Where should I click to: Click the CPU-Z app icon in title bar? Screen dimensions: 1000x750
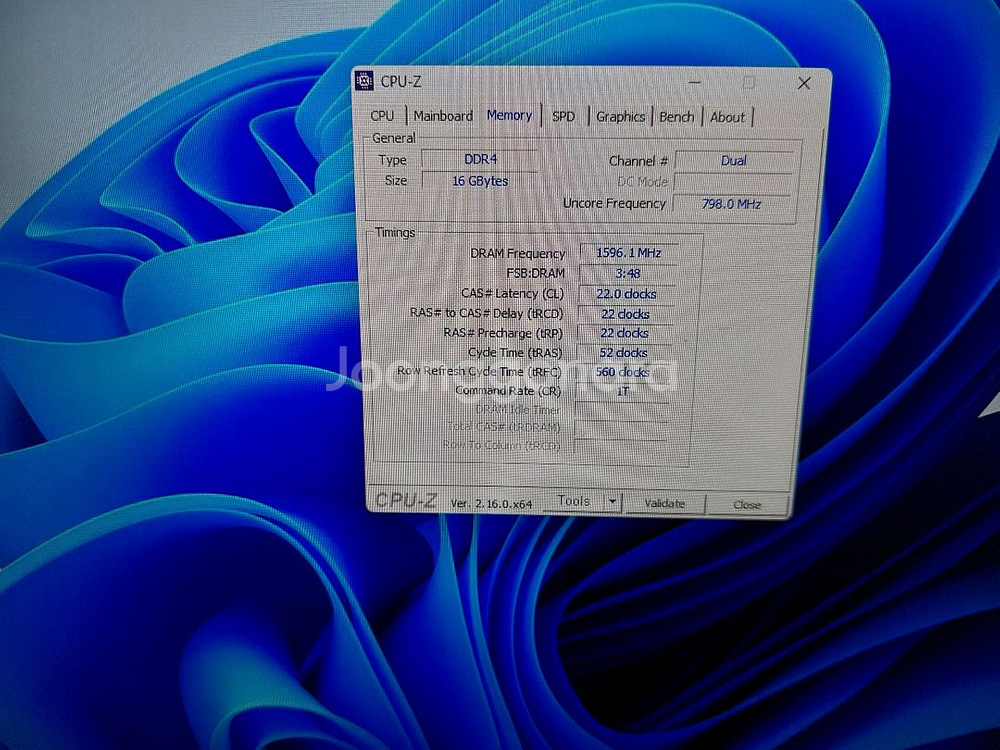pyautogui.click(x=364, y=81)
